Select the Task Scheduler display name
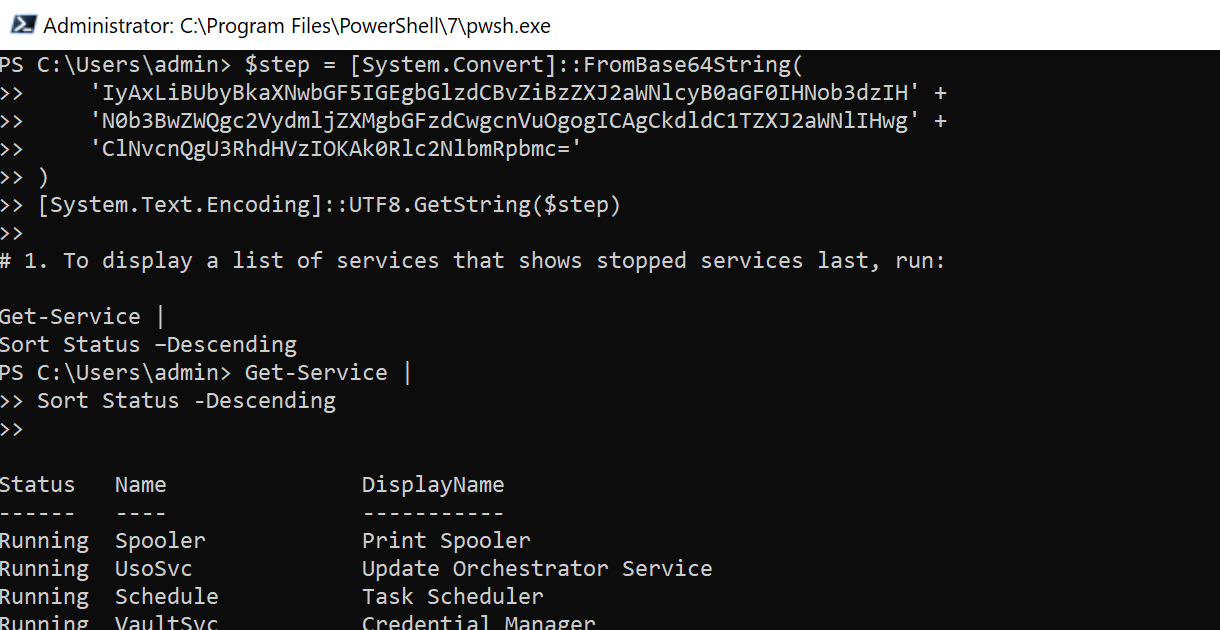 click(x=451, y=596)
